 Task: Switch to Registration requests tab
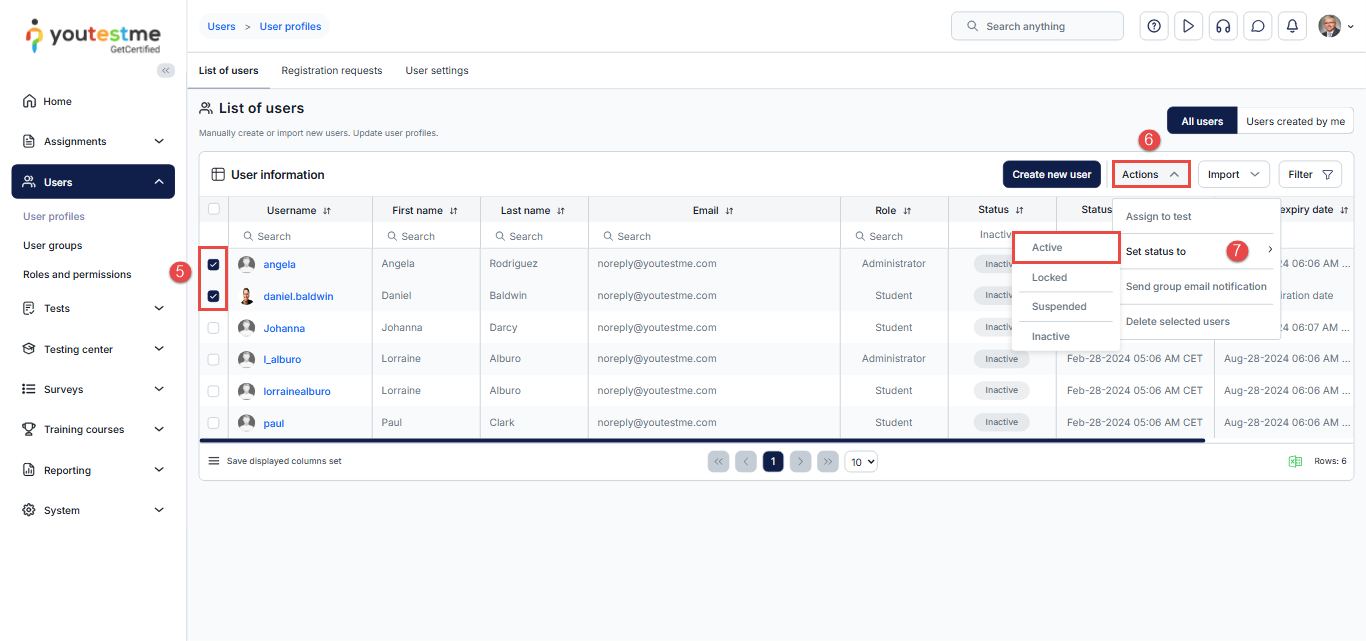pos(331,71)
